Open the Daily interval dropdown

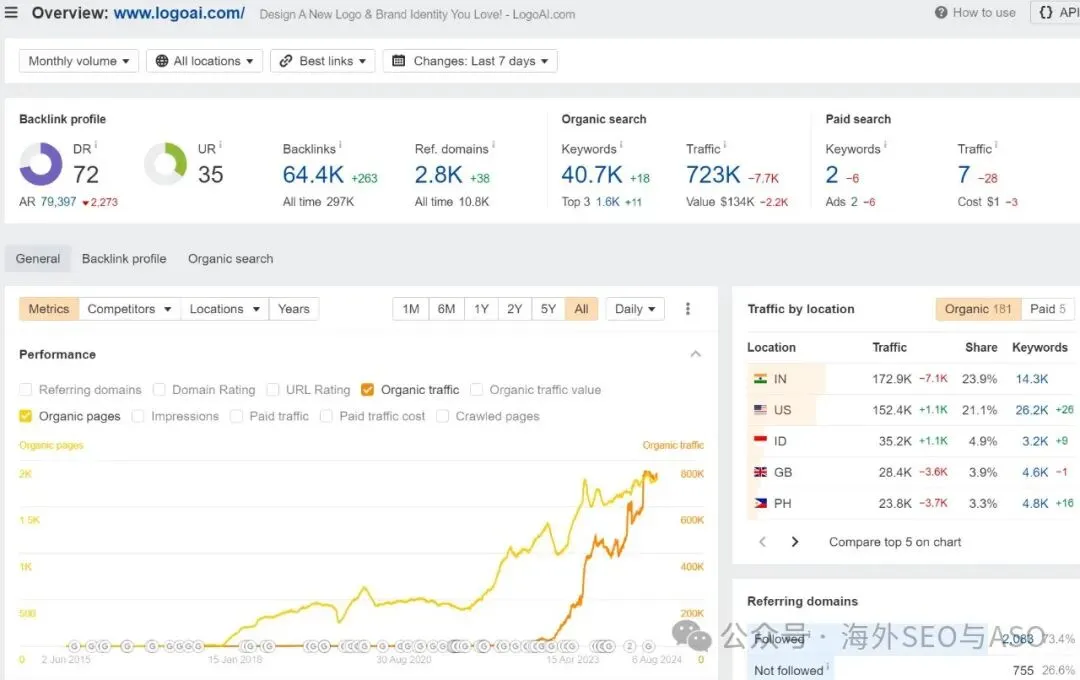(635, 309)
